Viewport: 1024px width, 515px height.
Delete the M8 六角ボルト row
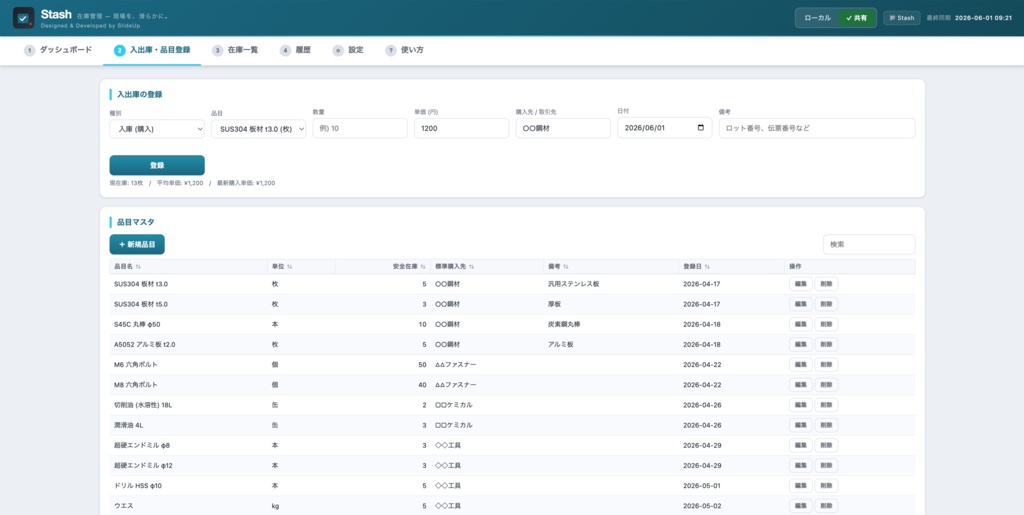click(826, 384)
